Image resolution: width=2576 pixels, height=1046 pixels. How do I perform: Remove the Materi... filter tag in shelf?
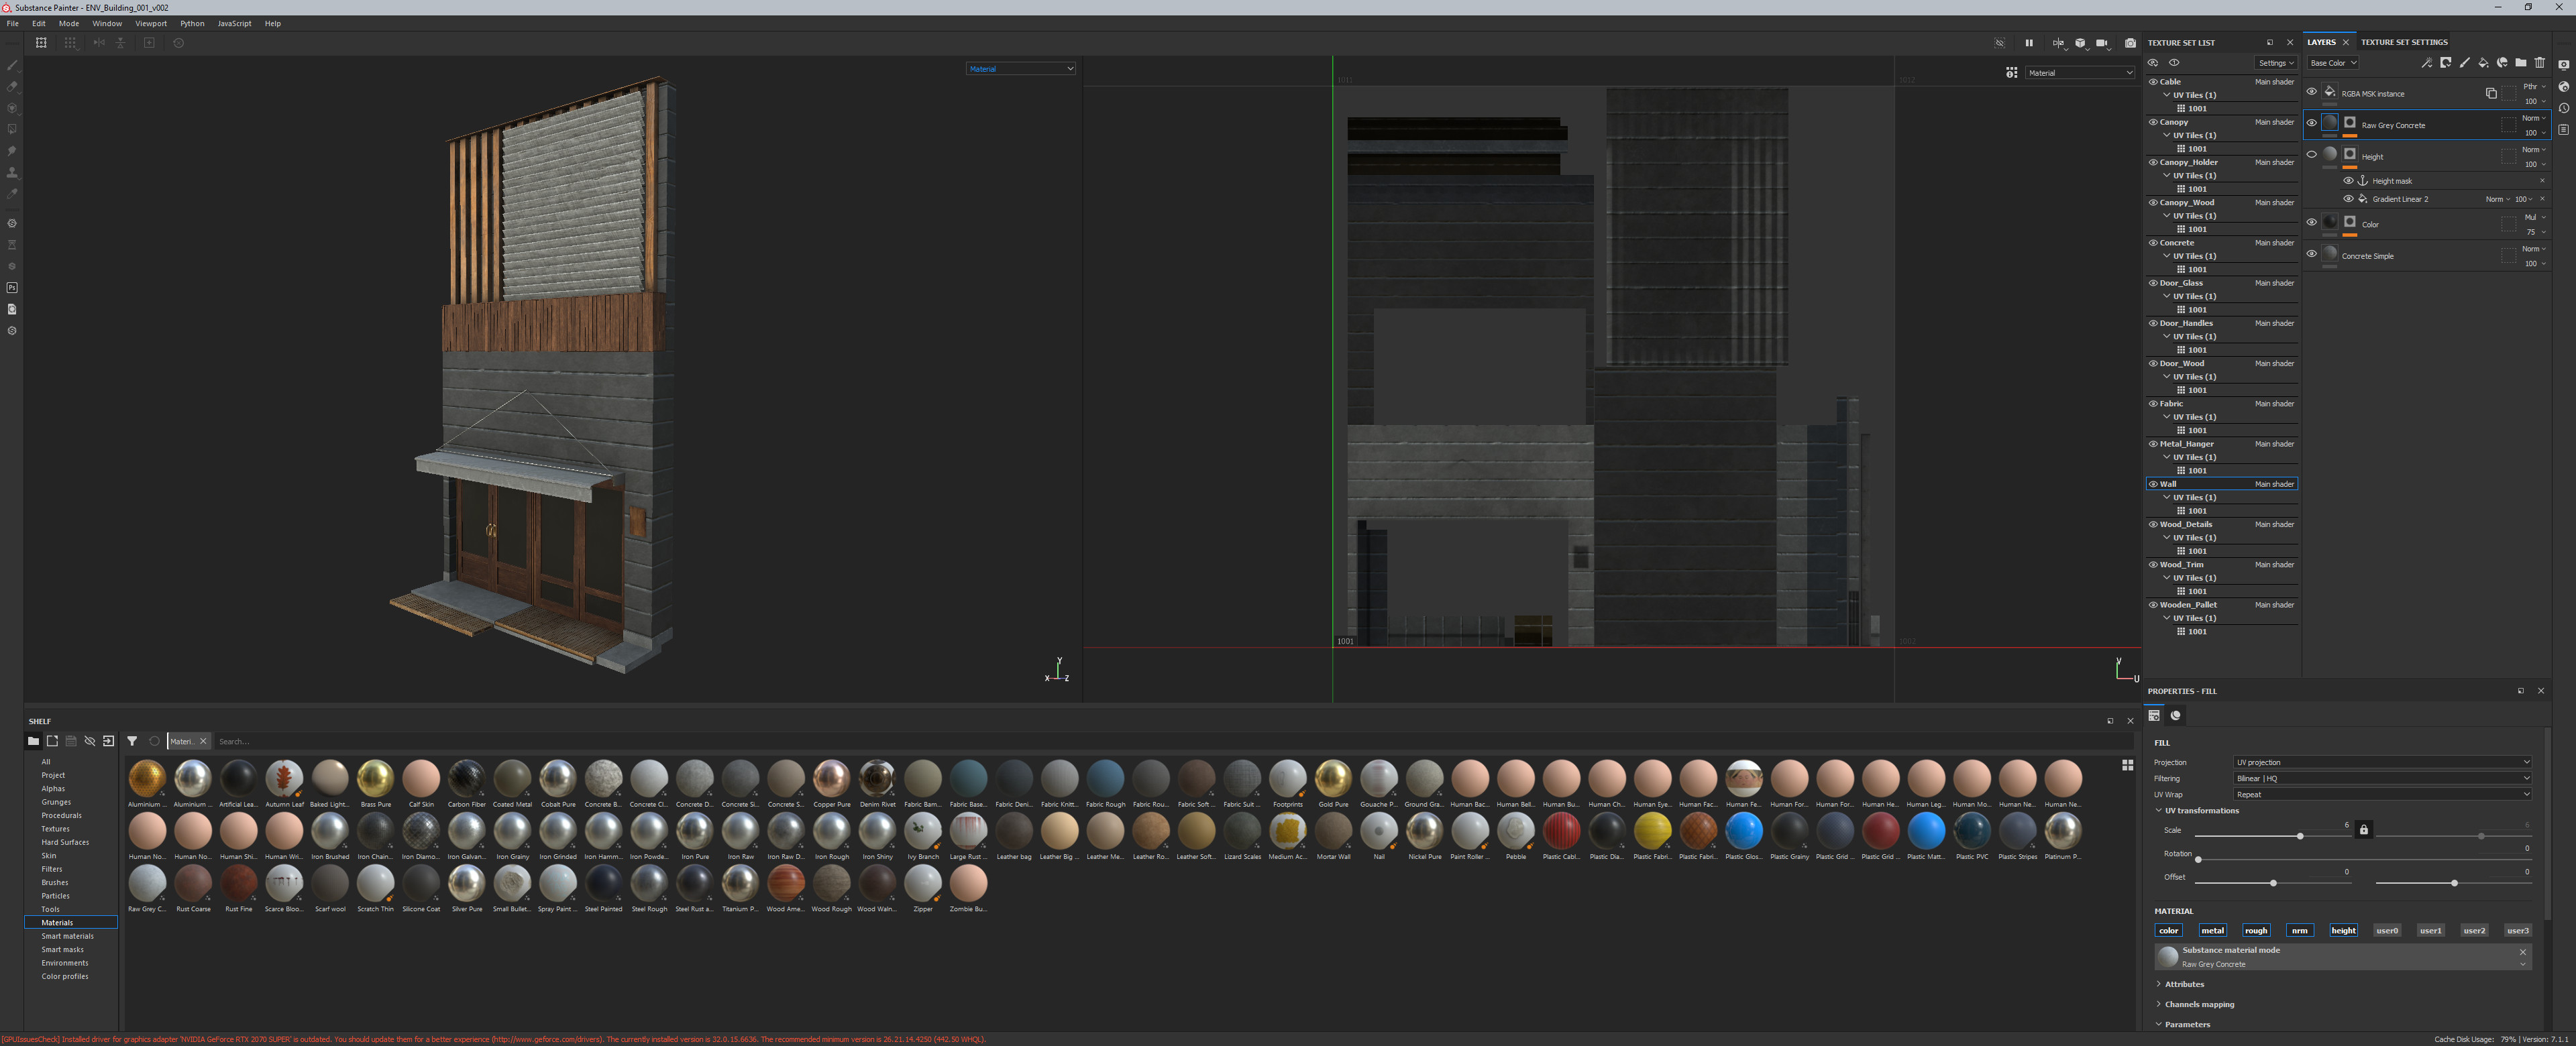[x=203, y=741]
